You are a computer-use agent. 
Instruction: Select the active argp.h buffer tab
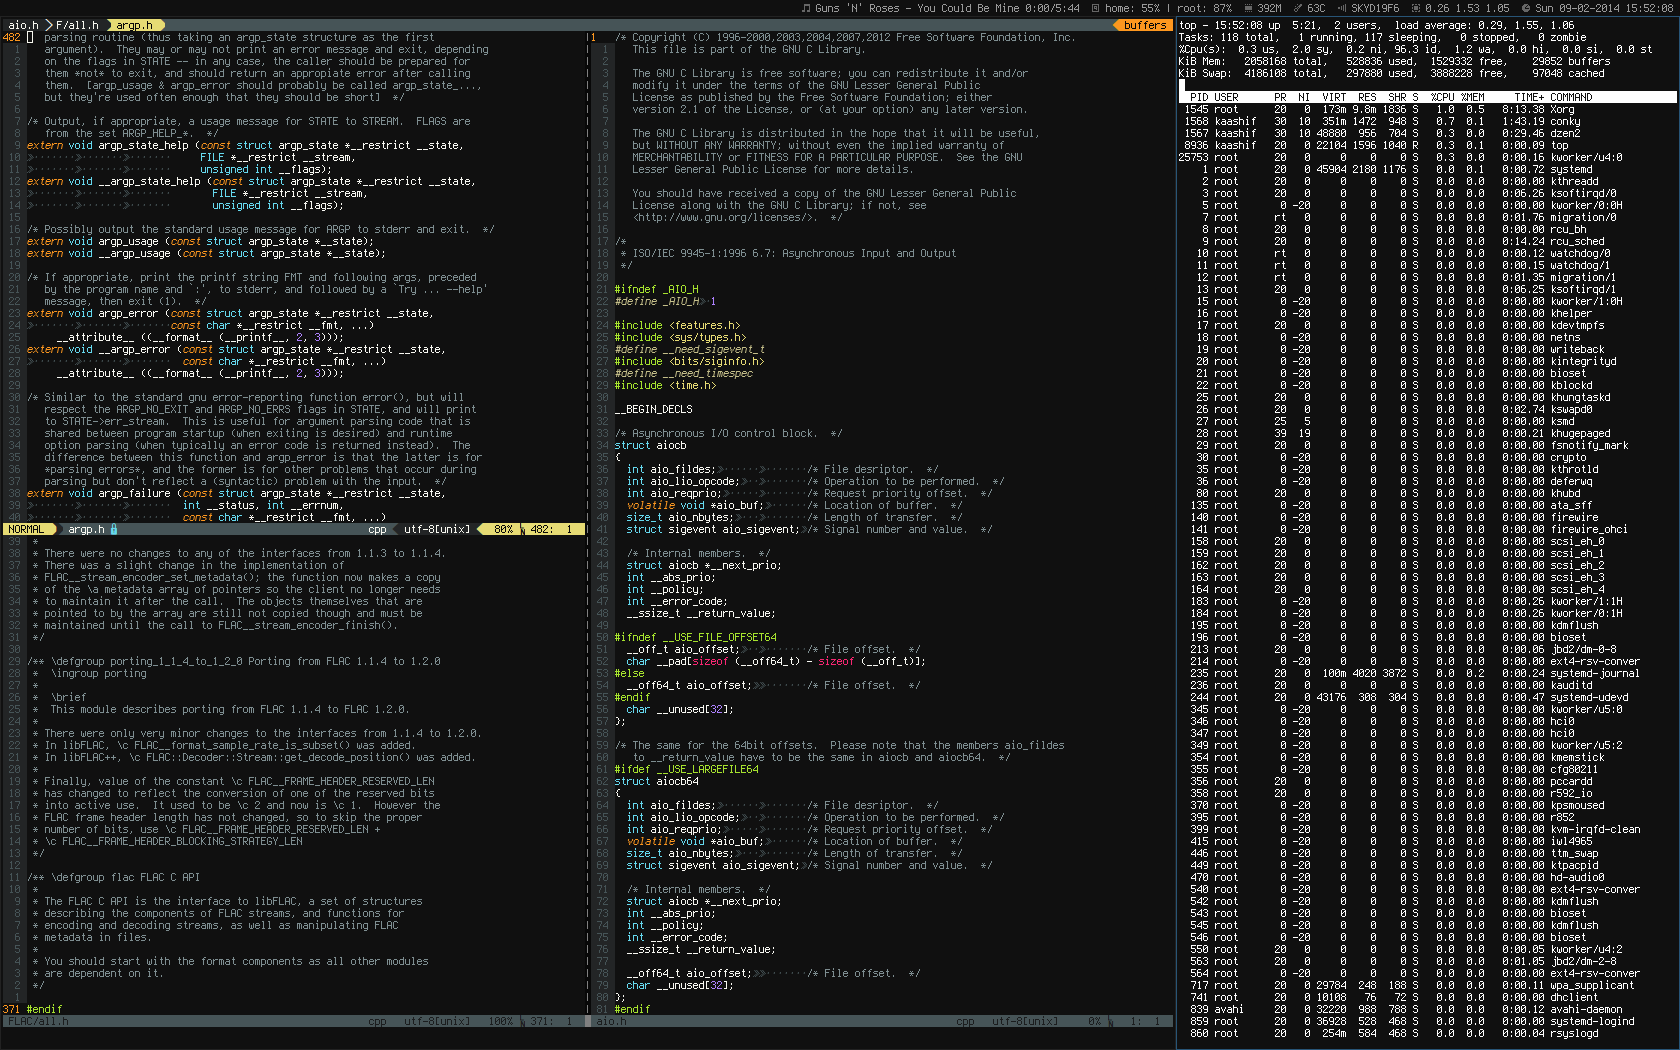coord(134,25)
